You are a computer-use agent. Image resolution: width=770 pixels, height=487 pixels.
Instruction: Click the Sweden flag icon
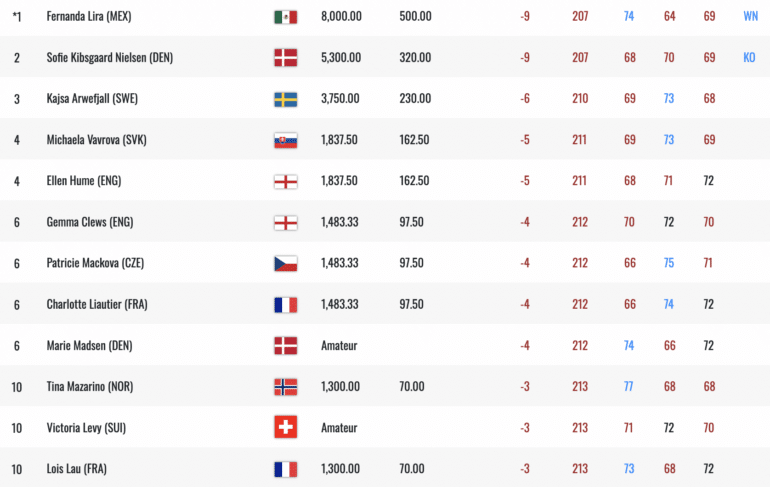285,99
